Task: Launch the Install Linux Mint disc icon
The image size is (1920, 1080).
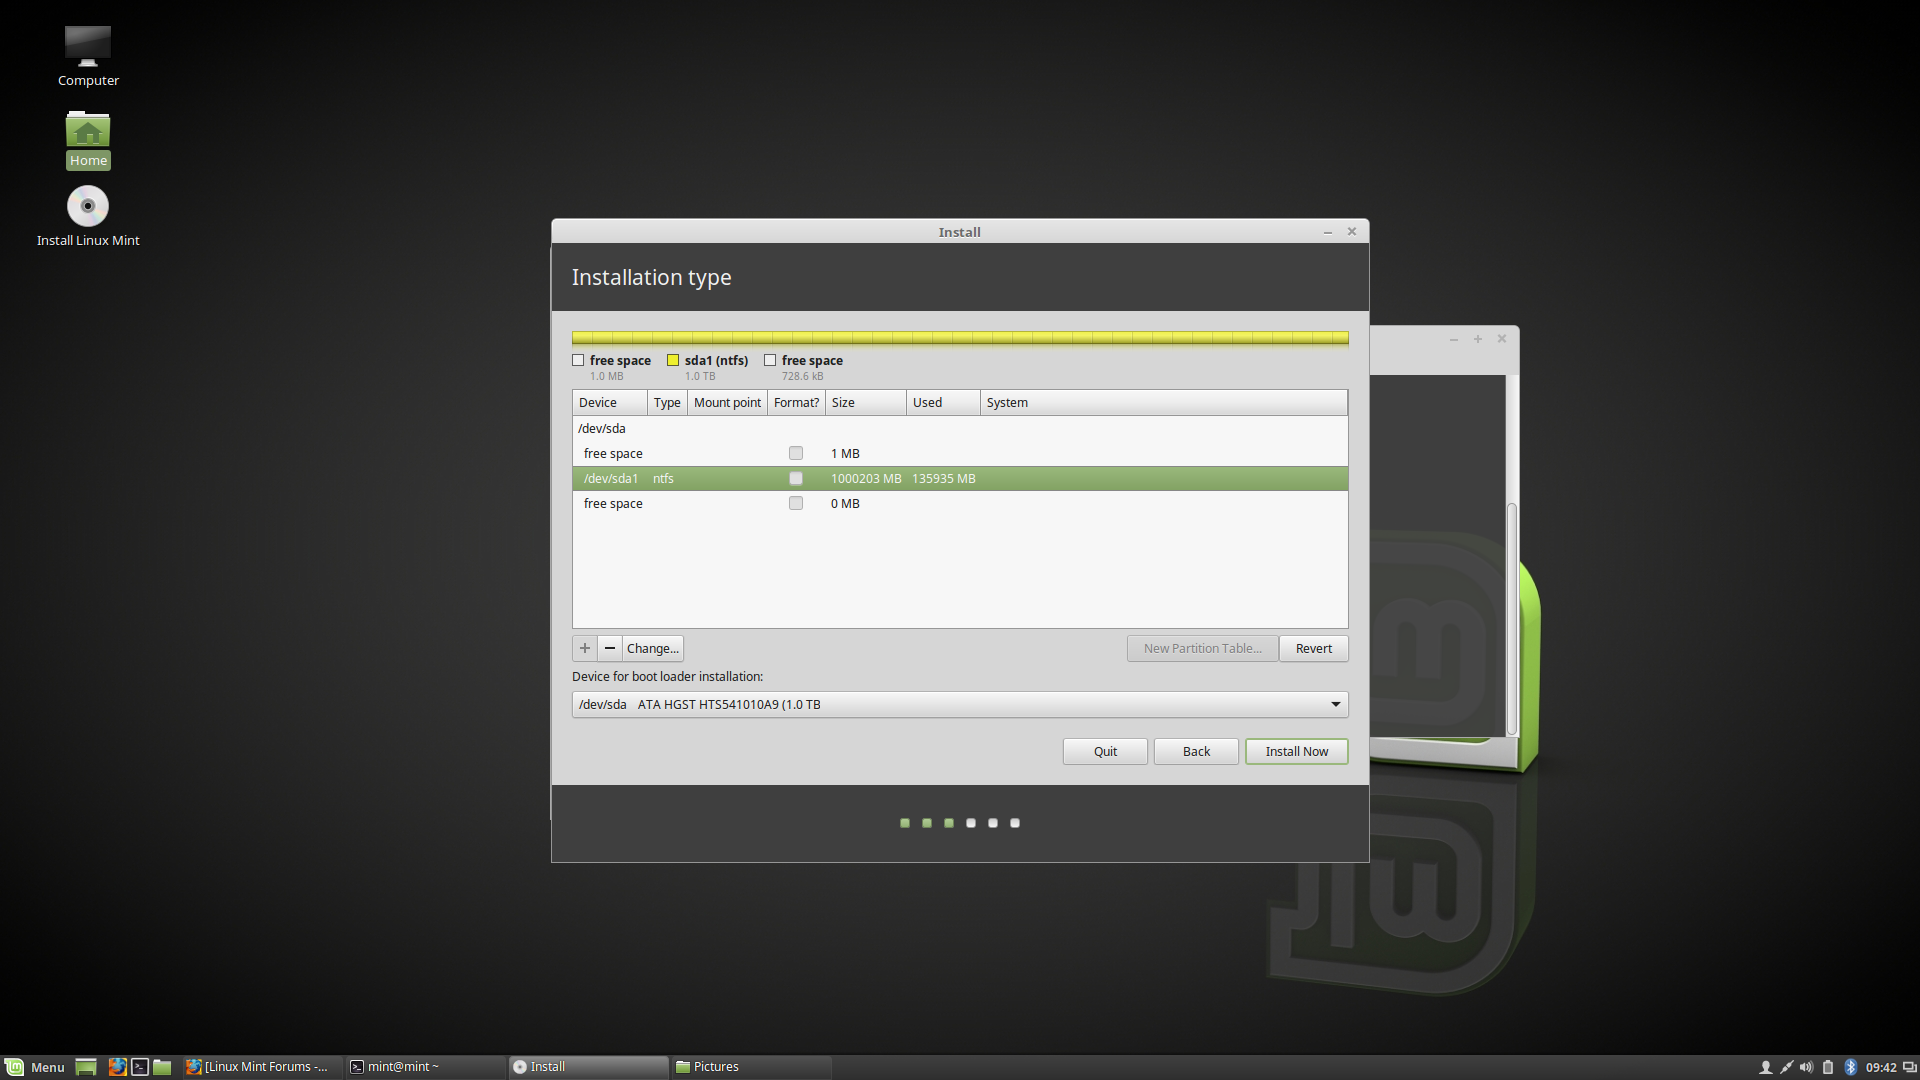Action: [88, 216]
